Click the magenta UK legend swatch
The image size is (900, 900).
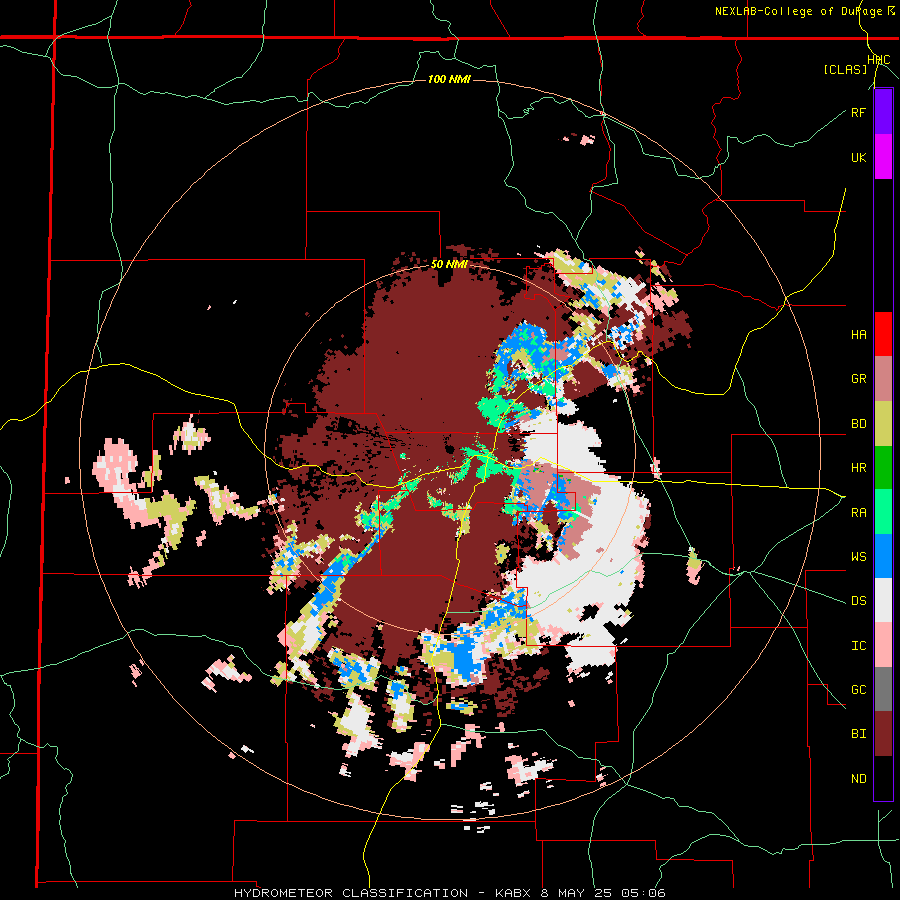(x=883, y=157)
